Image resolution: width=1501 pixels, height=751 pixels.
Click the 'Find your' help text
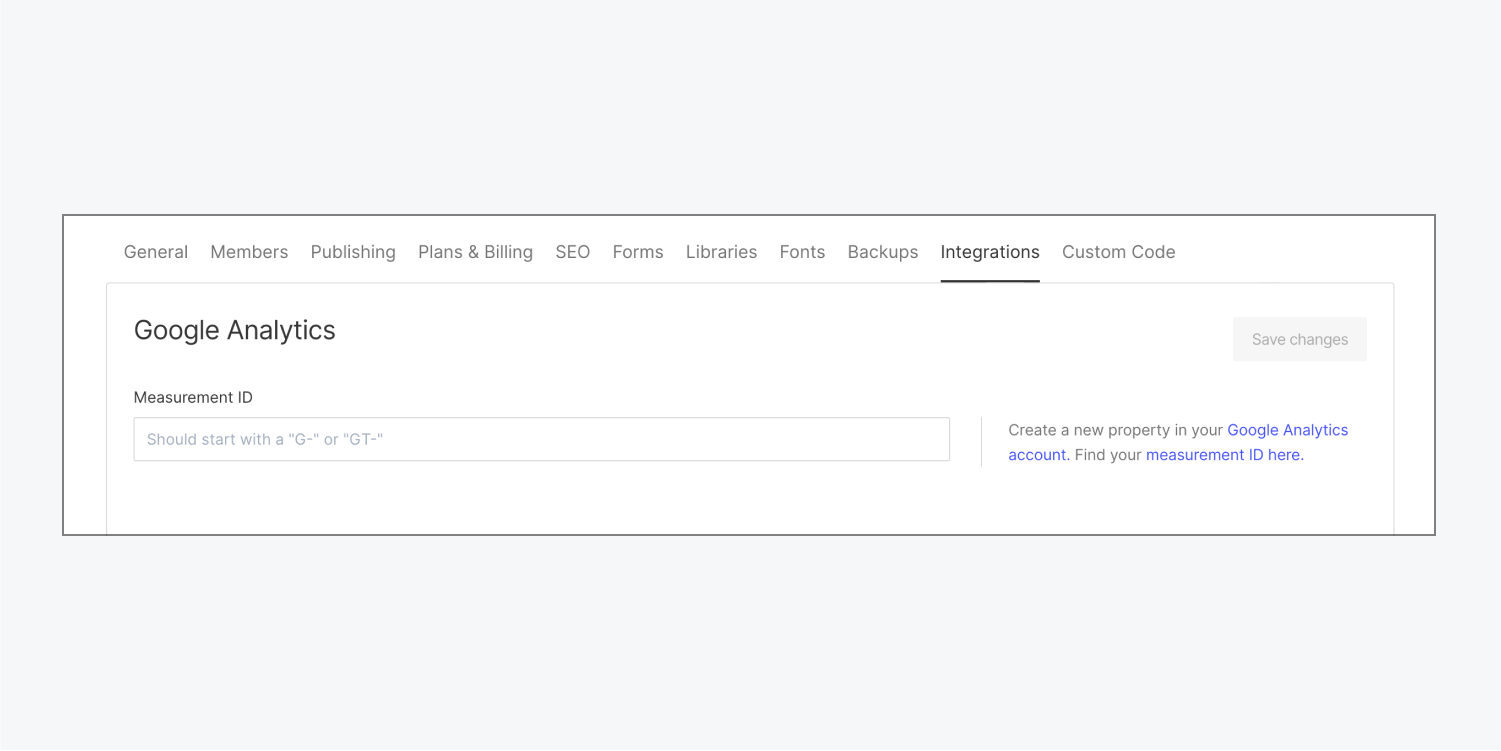click(x=1108, y=455)
